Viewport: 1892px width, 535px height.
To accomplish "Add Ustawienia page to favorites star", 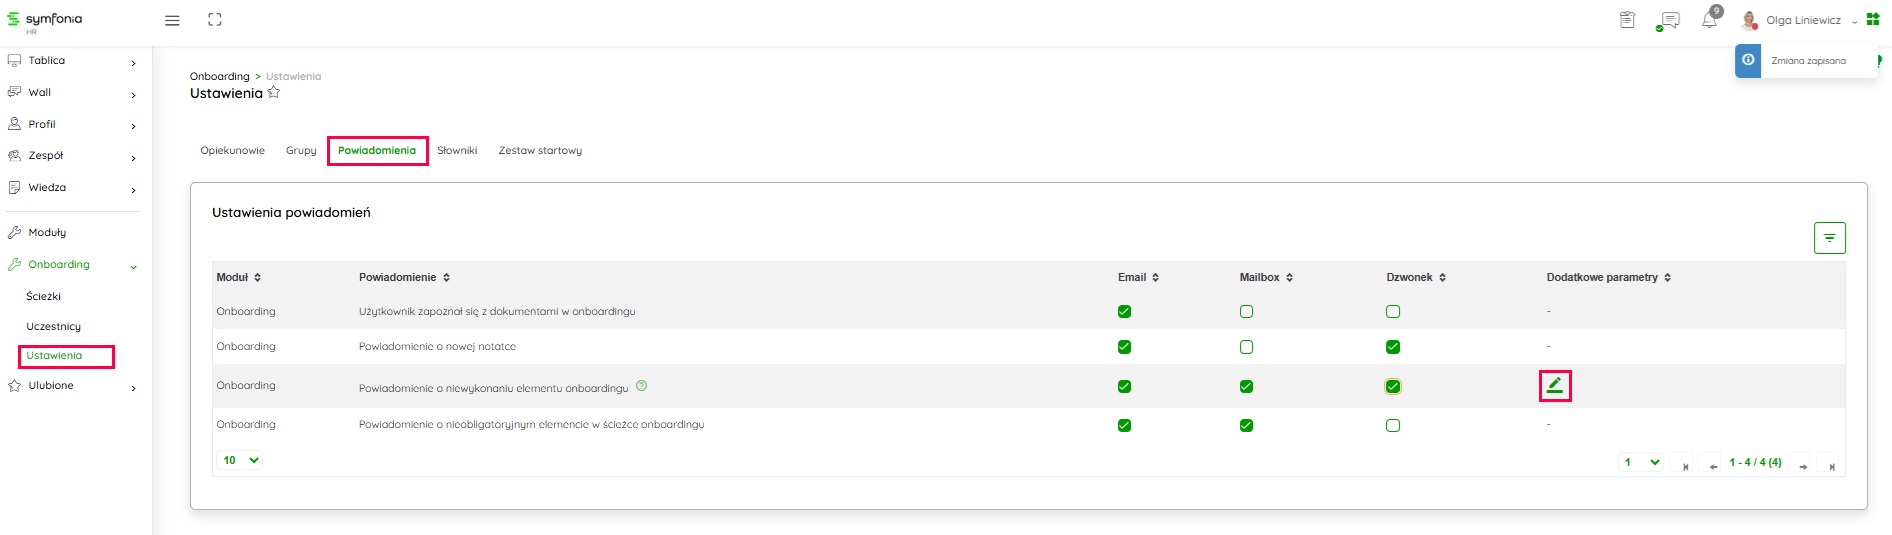I will tap(274, 93).
